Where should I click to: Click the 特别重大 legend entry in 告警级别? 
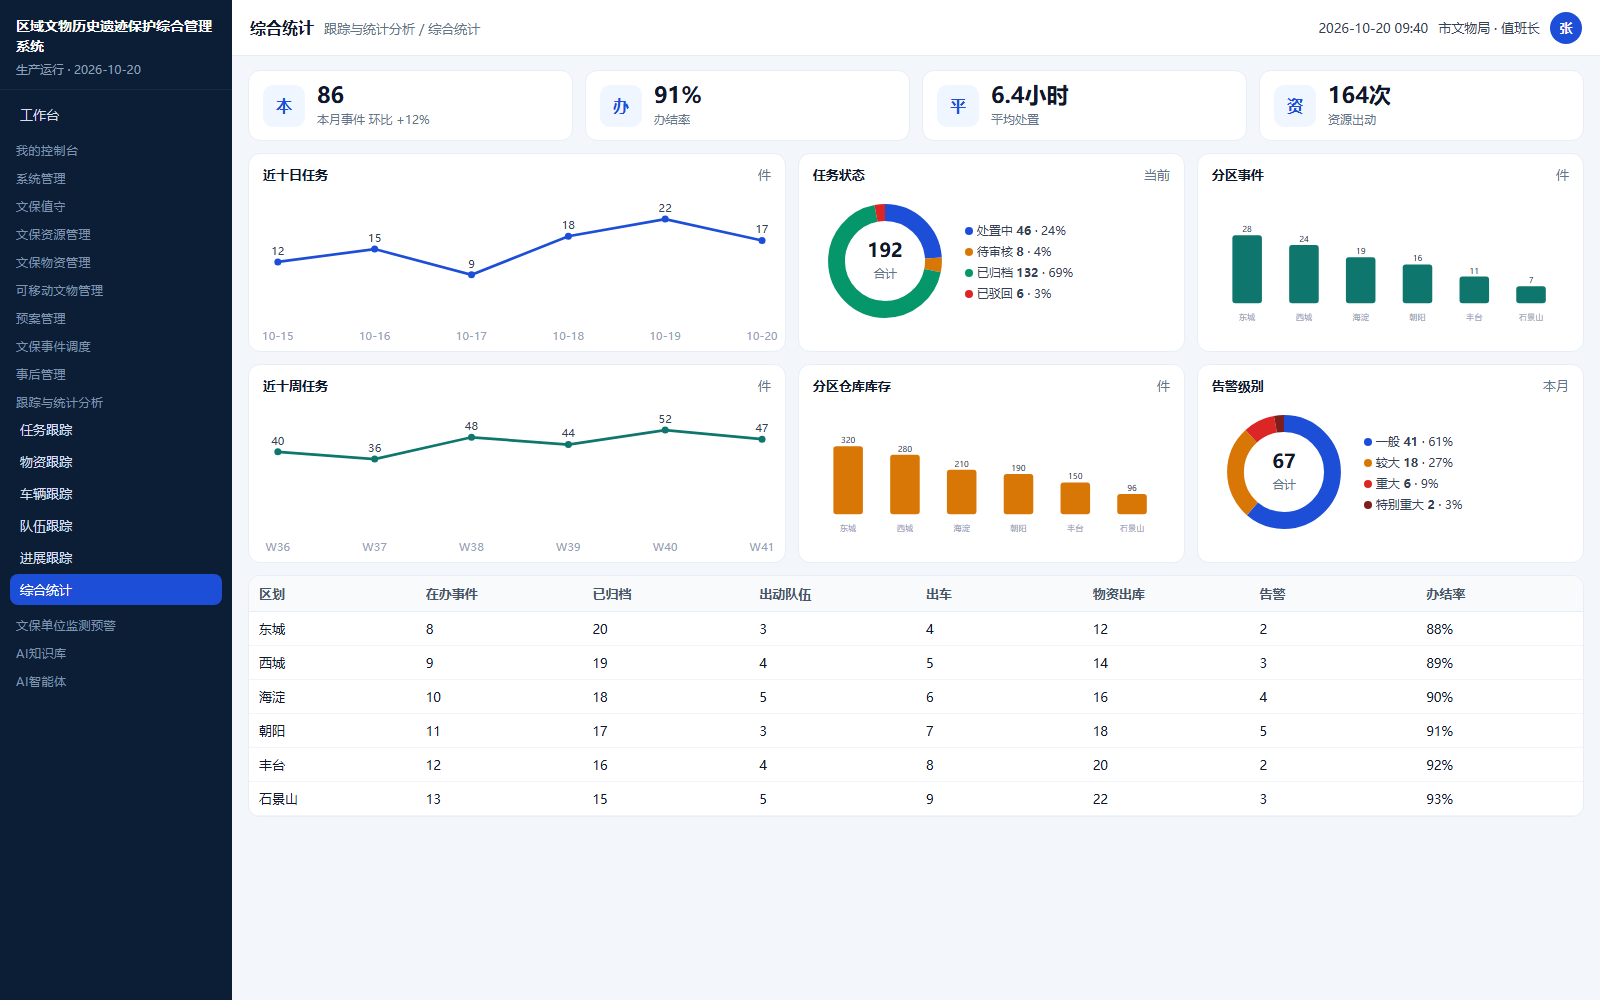tap(1413, 505)
